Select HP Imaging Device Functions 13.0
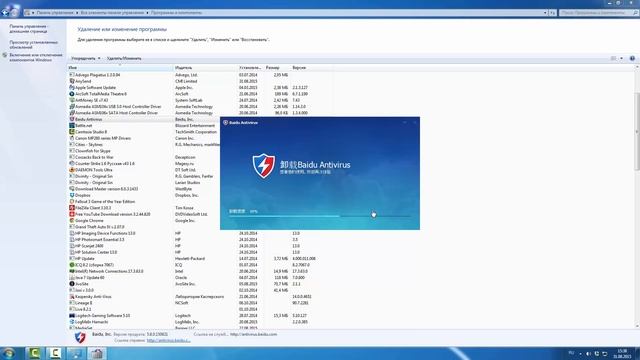 click(x=200, y=233)
